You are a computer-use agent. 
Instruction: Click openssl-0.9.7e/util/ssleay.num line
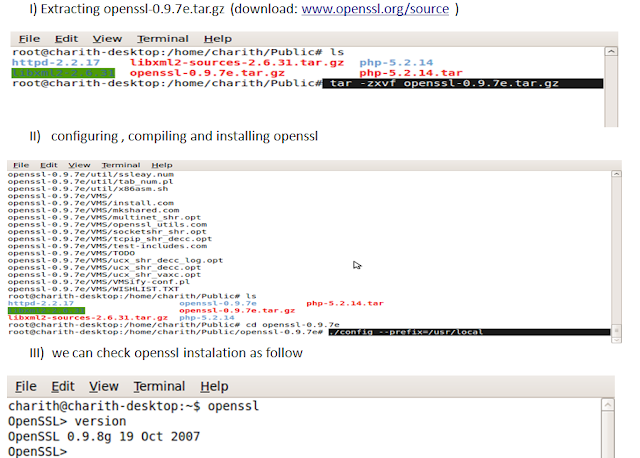coord(91,174)
